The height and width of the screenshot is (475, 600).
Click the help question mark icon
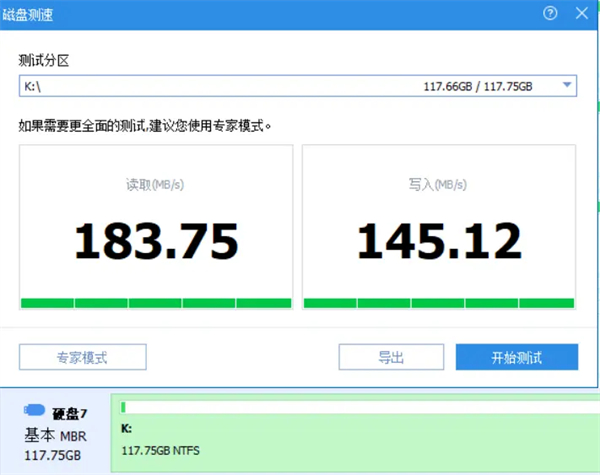click(549, 14)
